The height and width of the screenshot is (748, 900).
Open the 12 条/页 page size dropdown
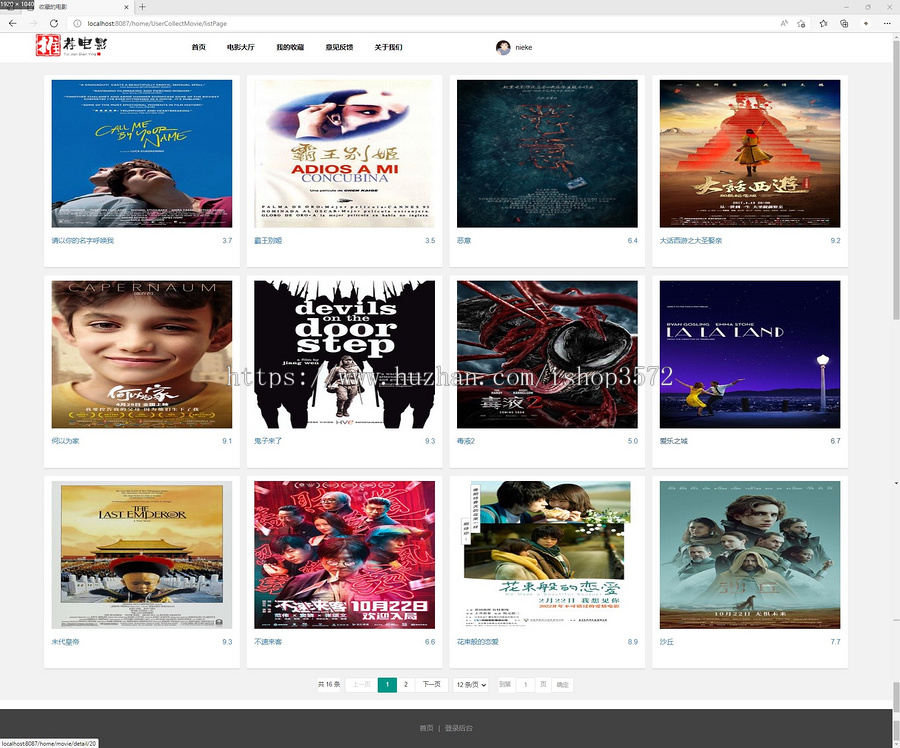click(471, 684)
